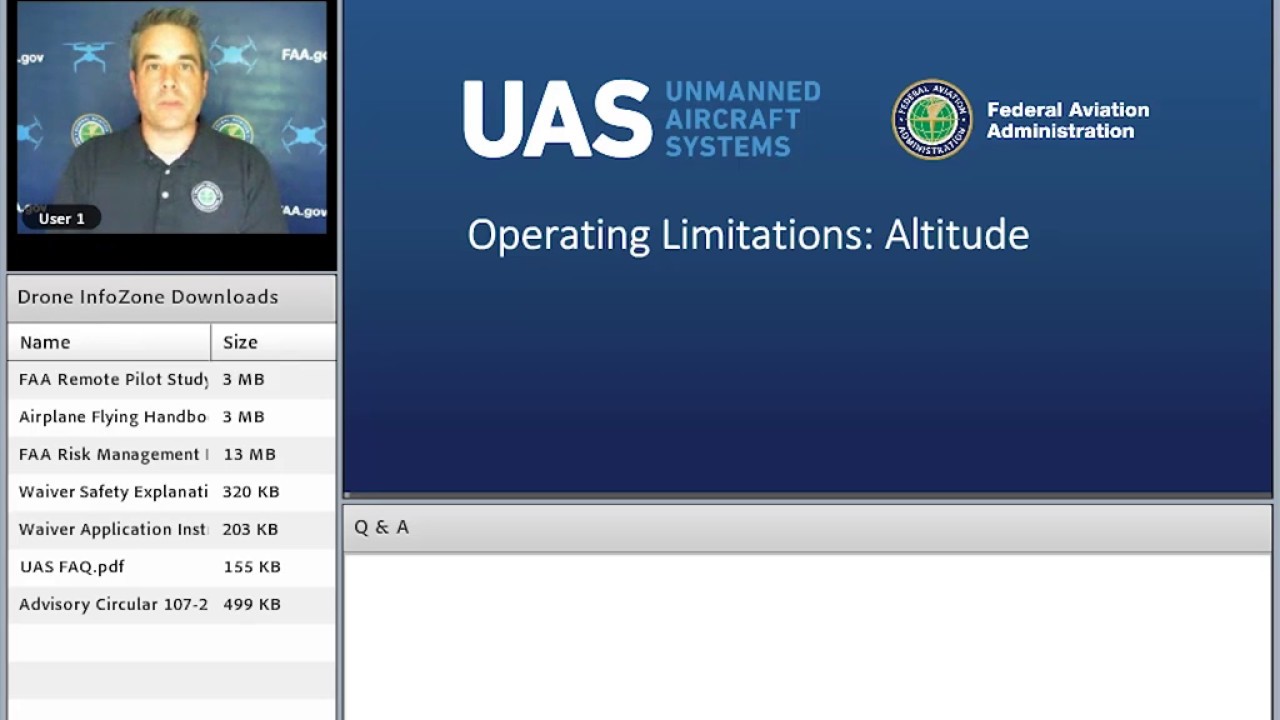Select the User 1 name label
This screenshot has width=1280, height=720.
[61, 218]
